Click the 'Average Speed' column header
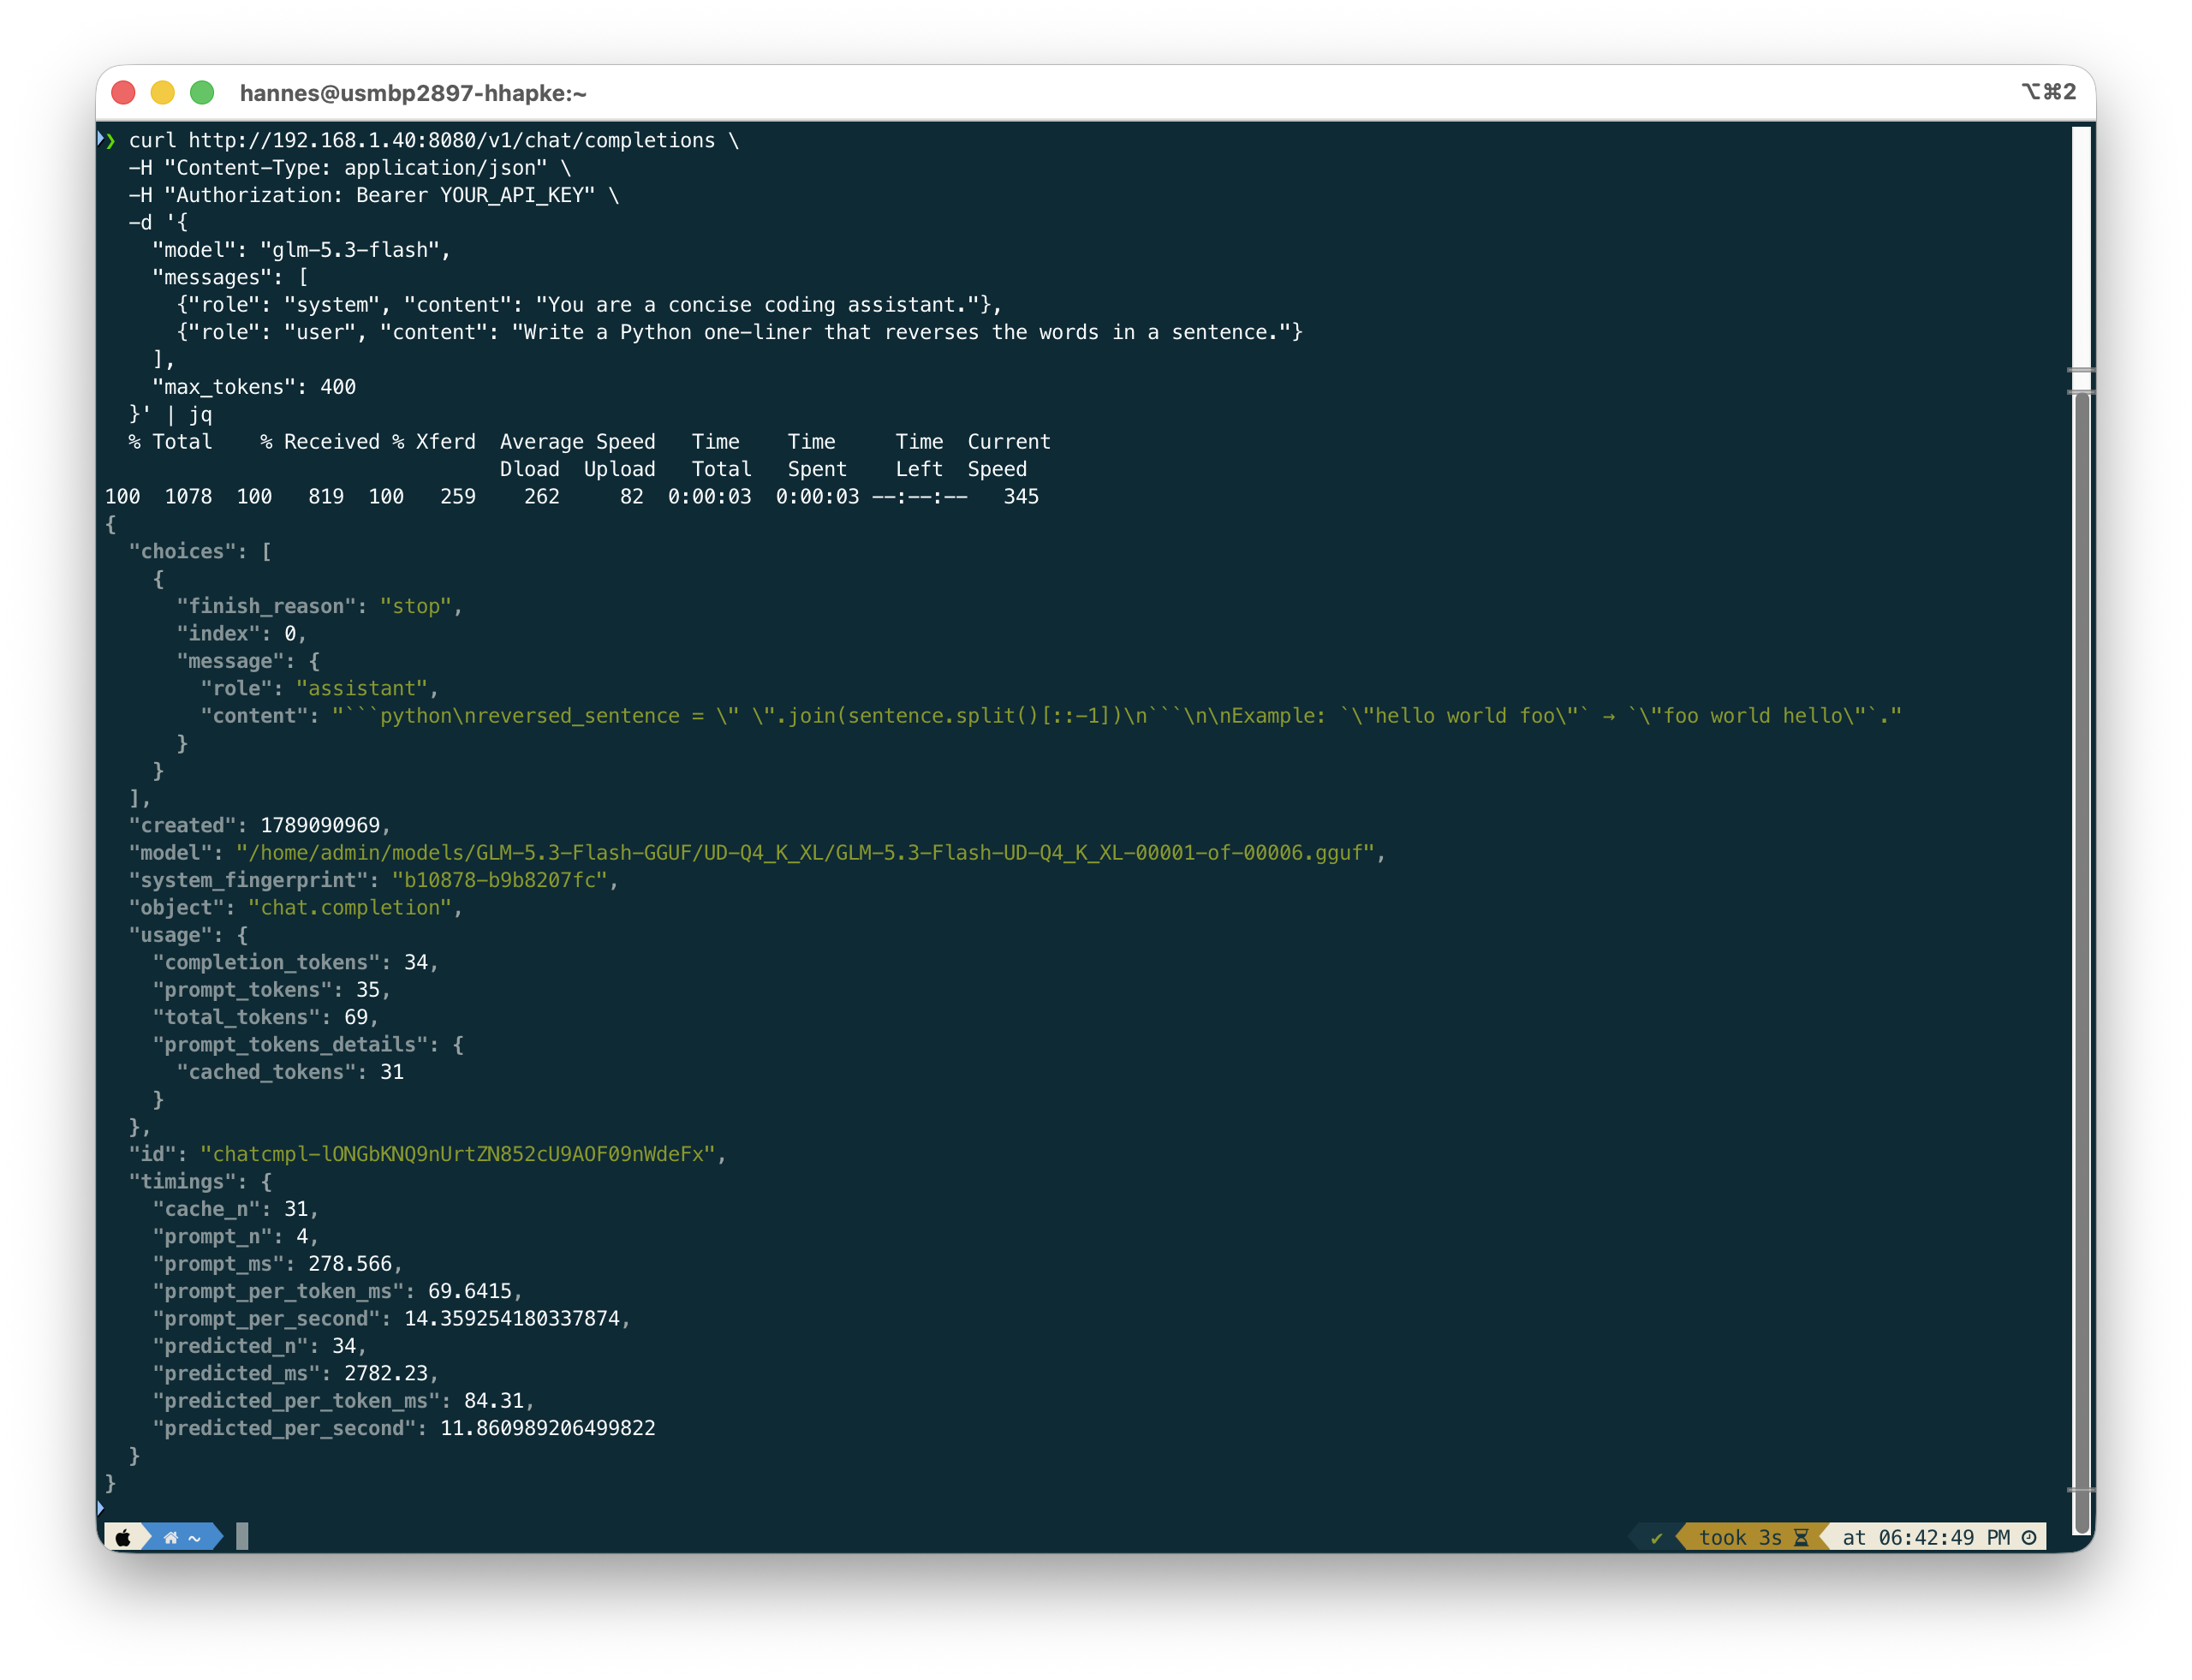 pos(578,442)
